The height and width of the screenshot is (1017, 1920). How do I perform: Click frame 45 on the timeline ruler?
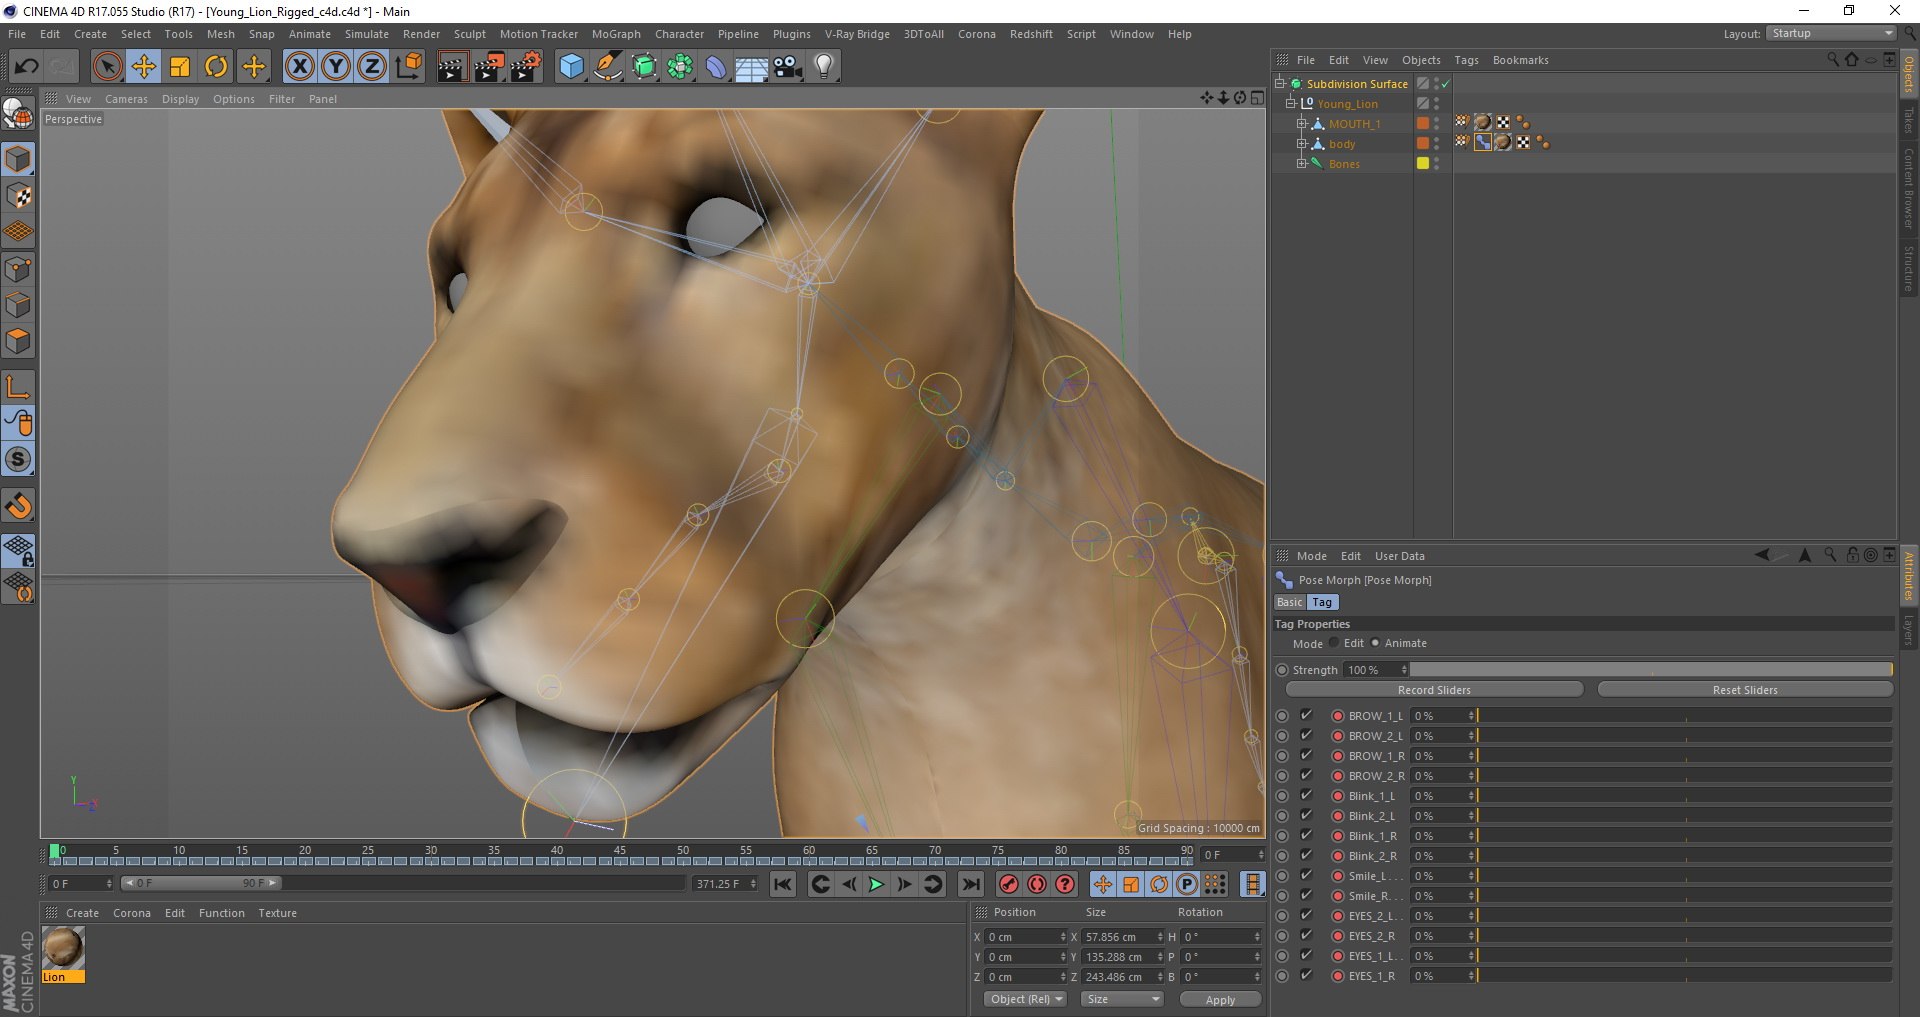(620, 851)
